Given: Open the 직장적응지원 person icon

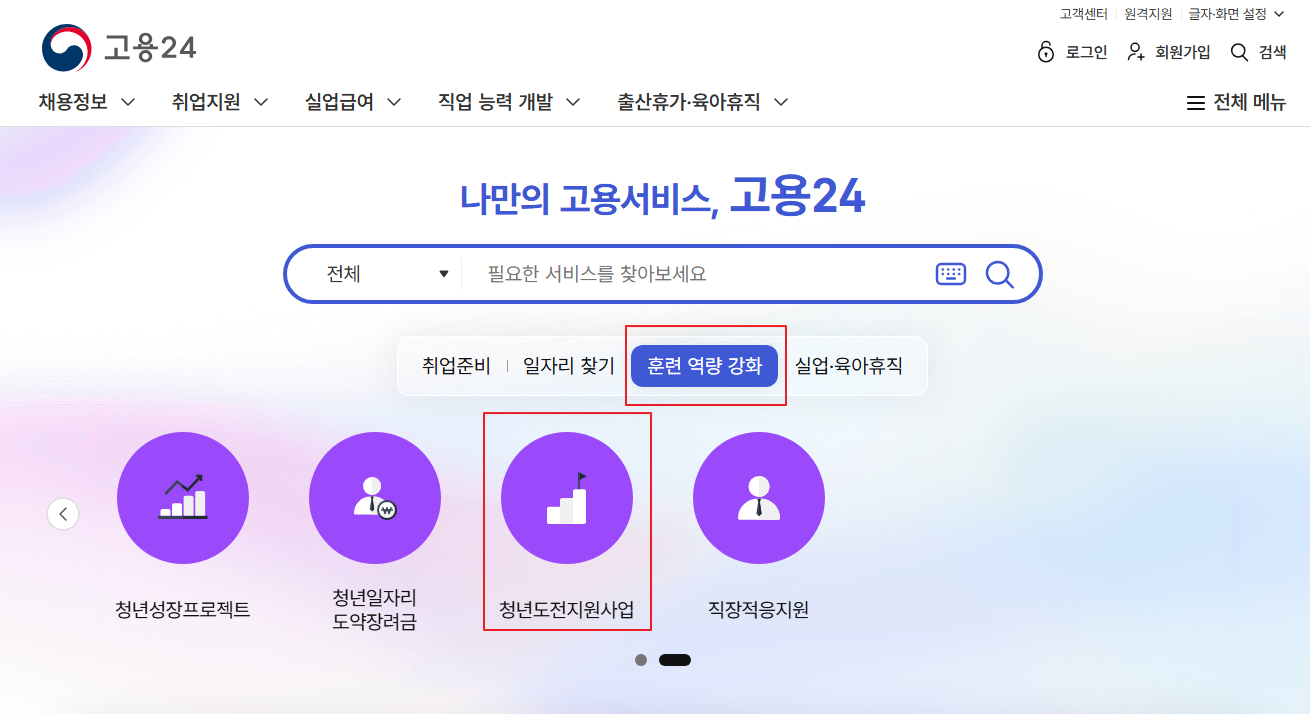Looking at the screenshot, I should [x=759, y=498].
